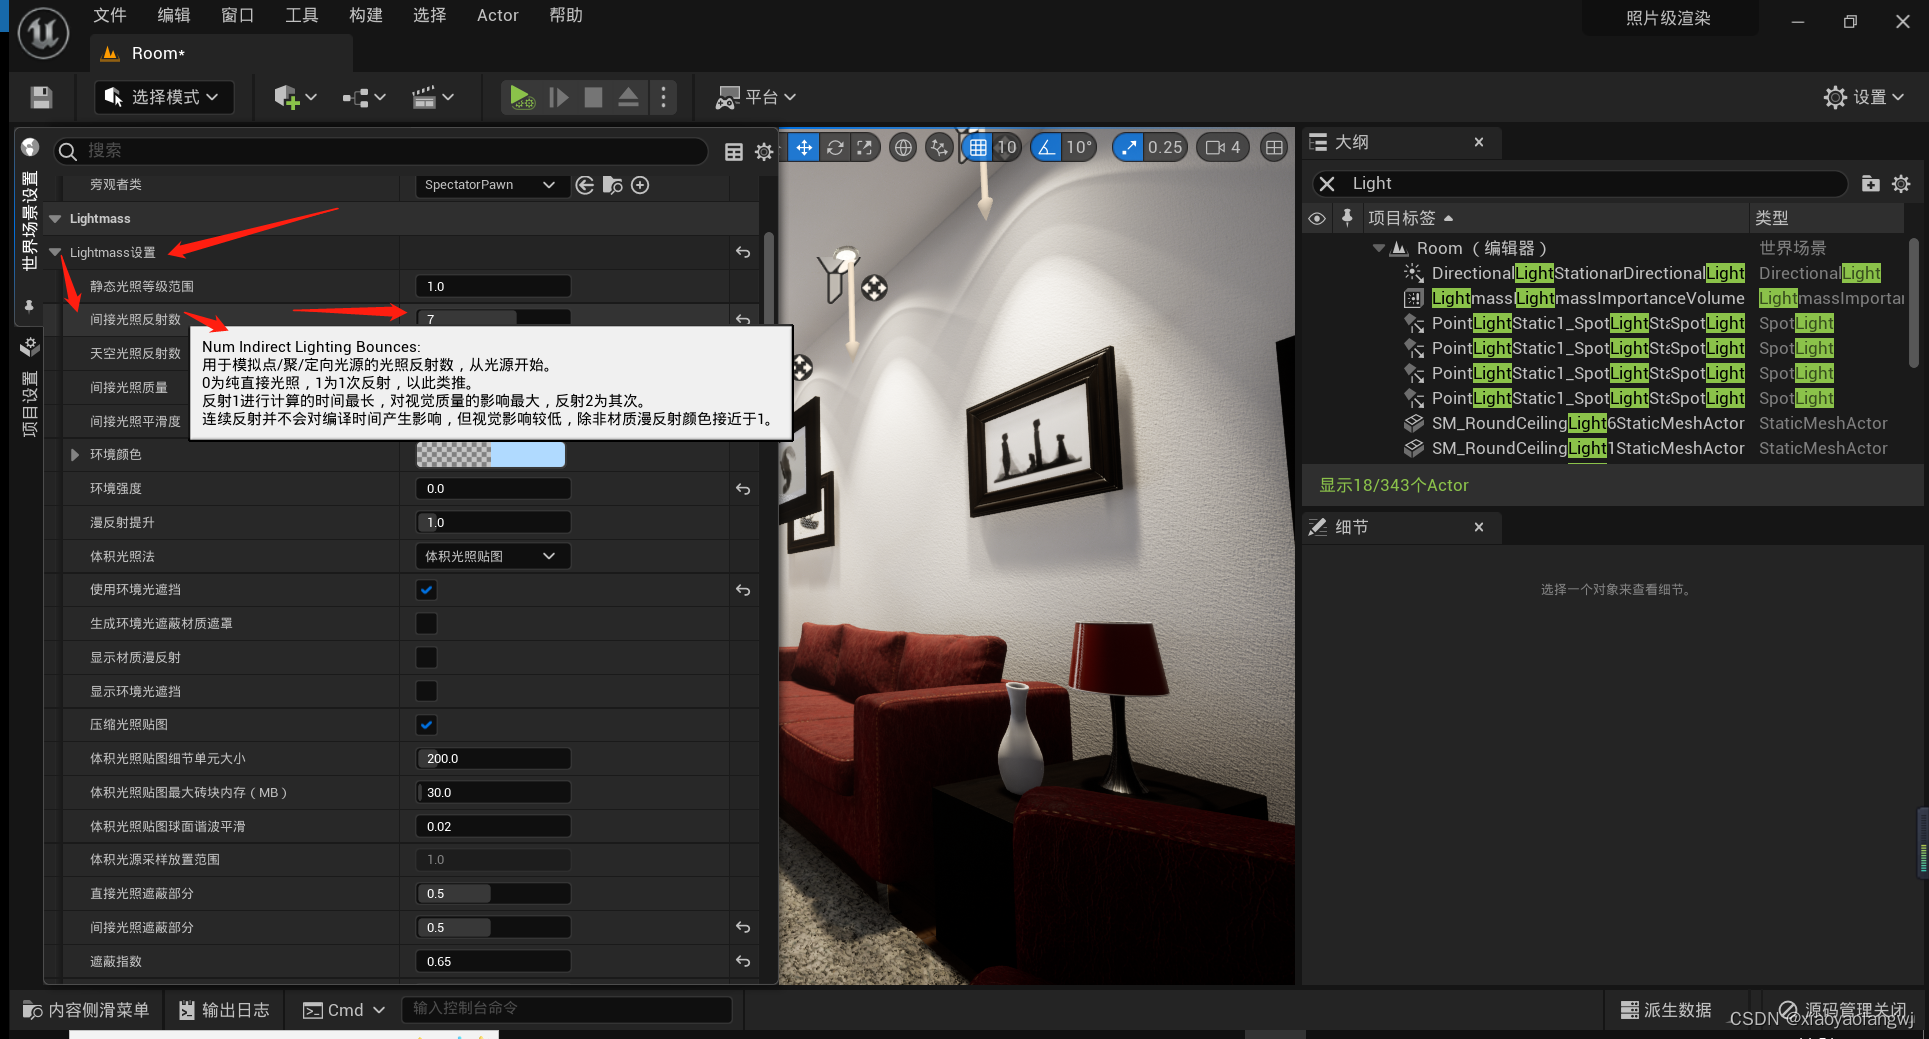Open the 构建 menu
This screenshot has height=1039, width=1929.
tap(365, 16)
